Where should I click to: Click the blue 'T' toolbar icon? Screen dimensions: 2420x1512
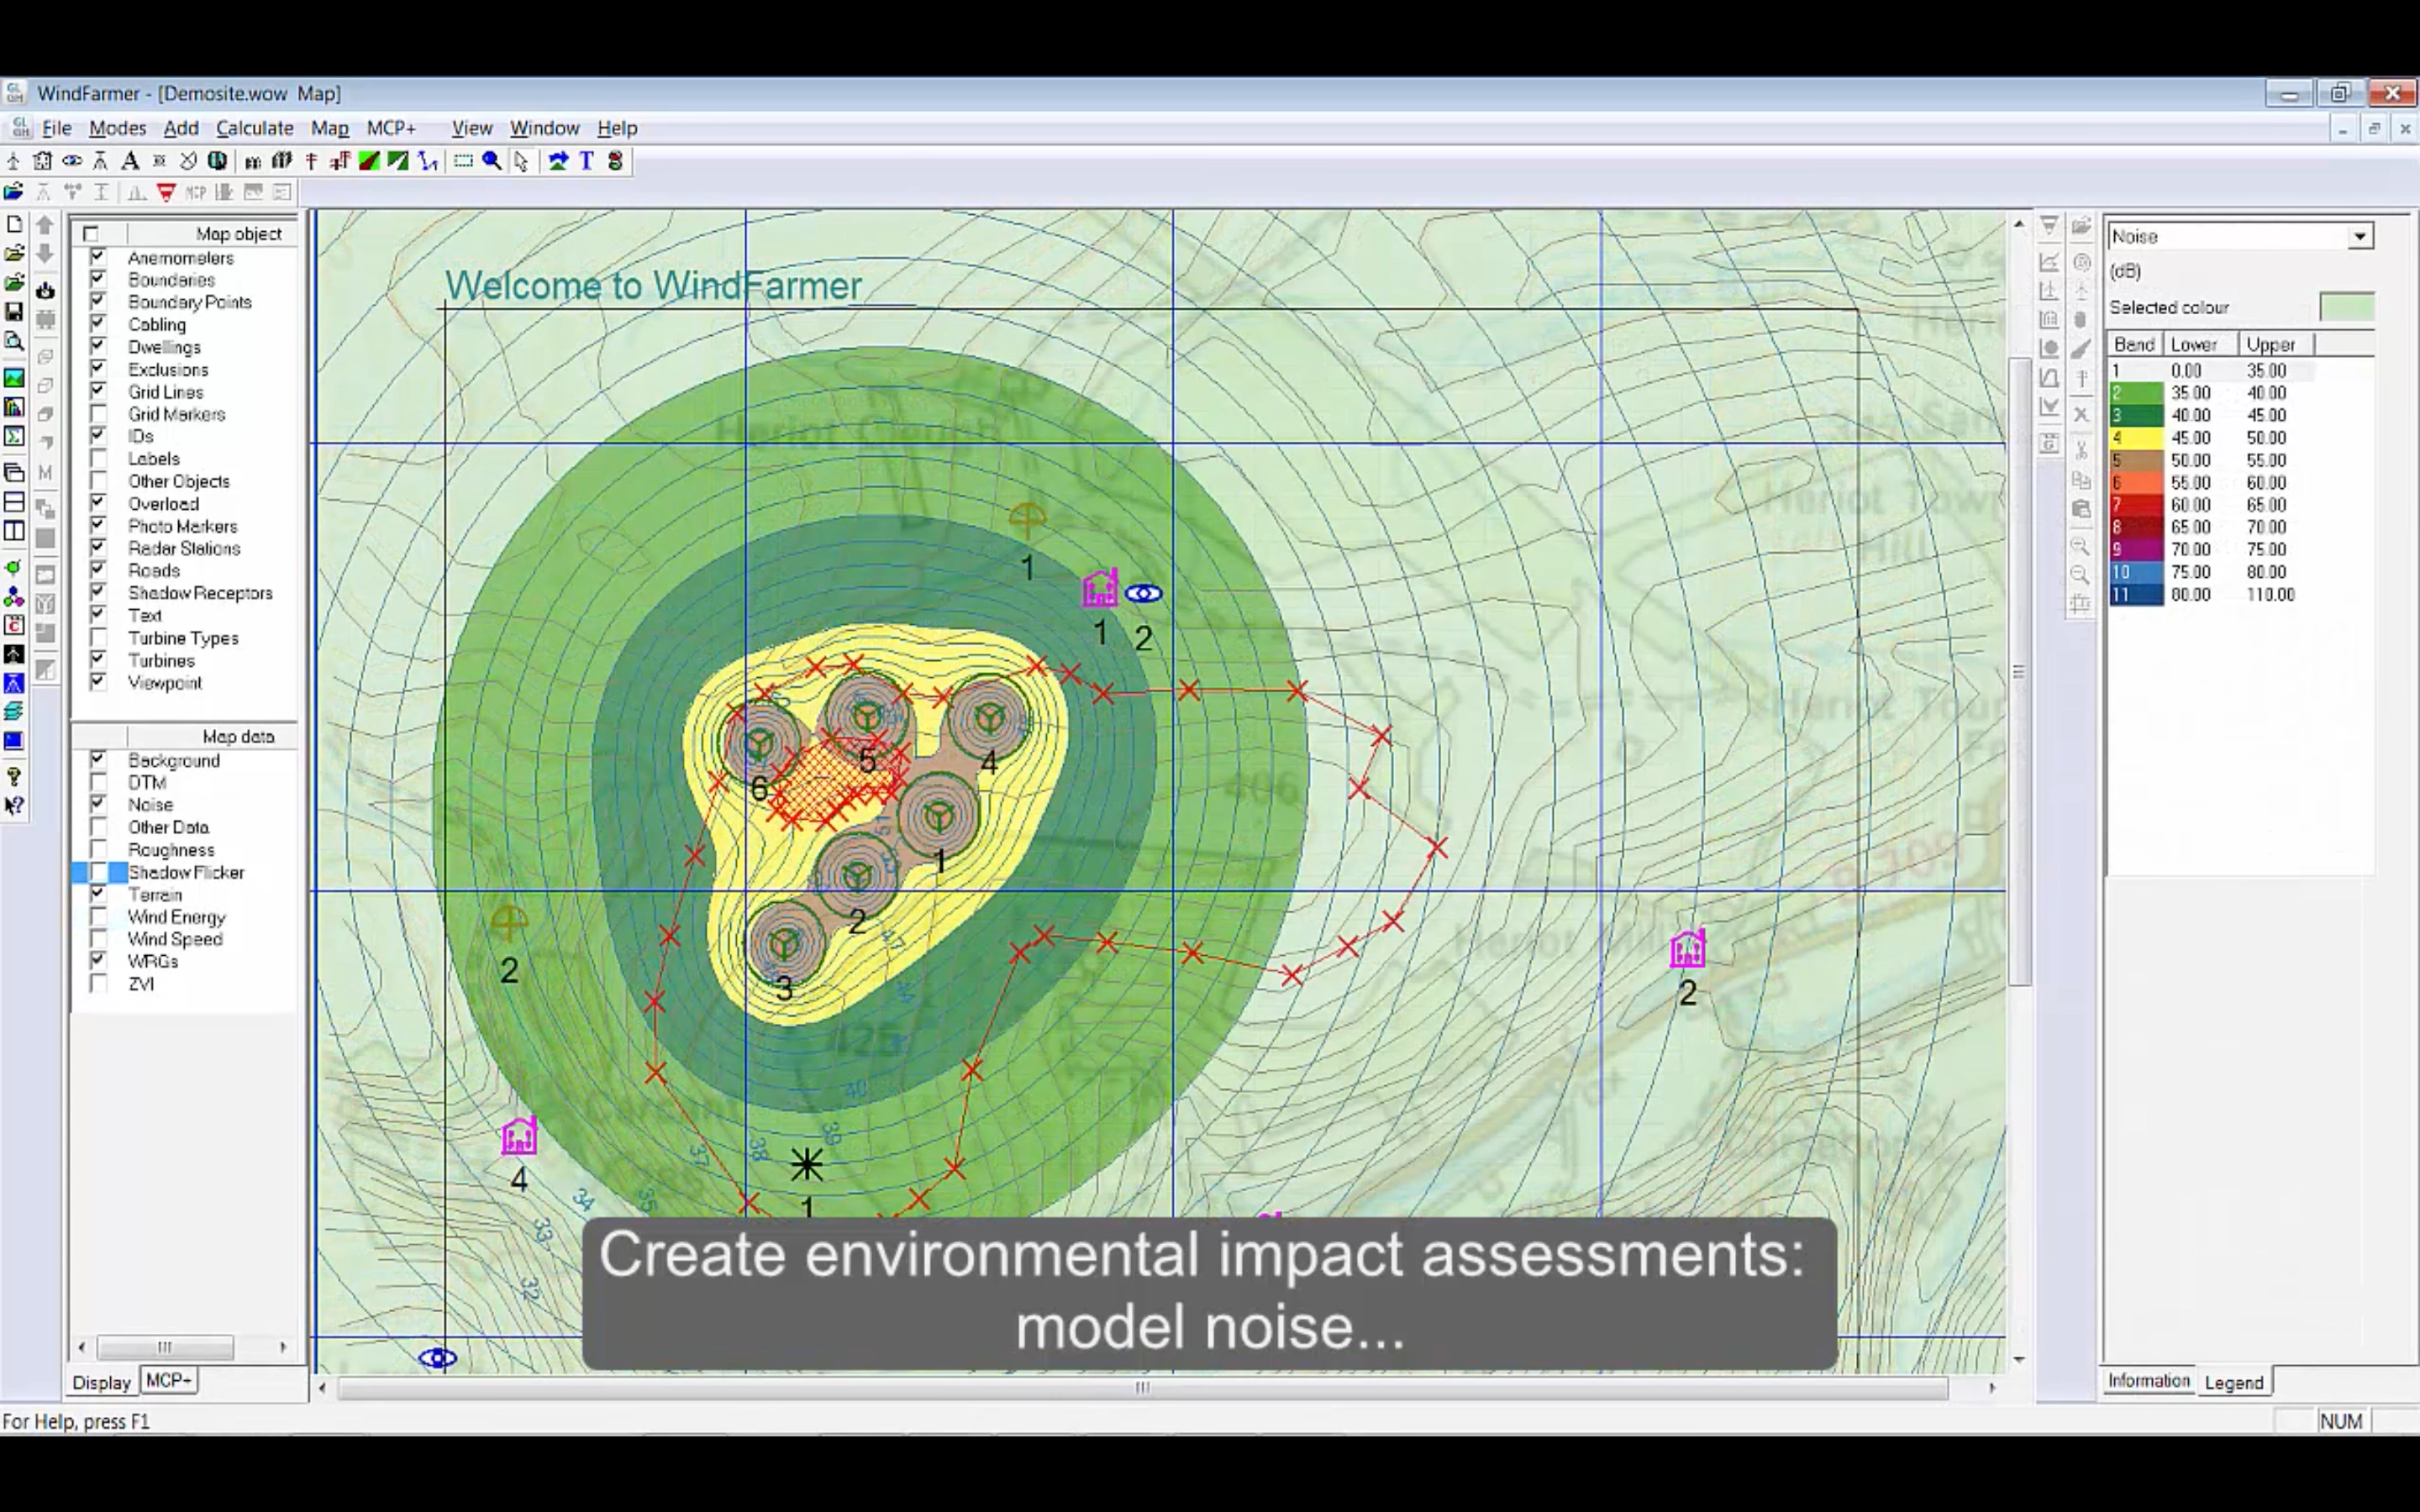[x=587, y=161]
